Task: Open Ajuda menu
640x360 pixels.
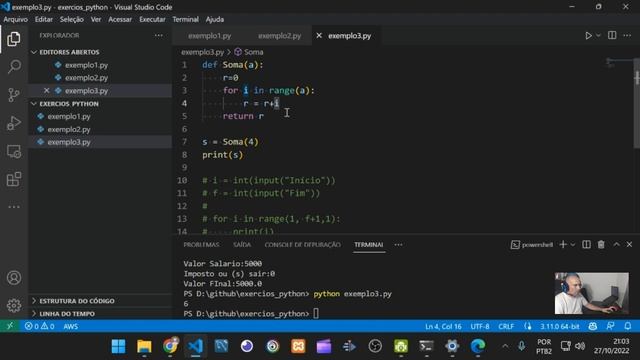Action: [x=215, y=19]
